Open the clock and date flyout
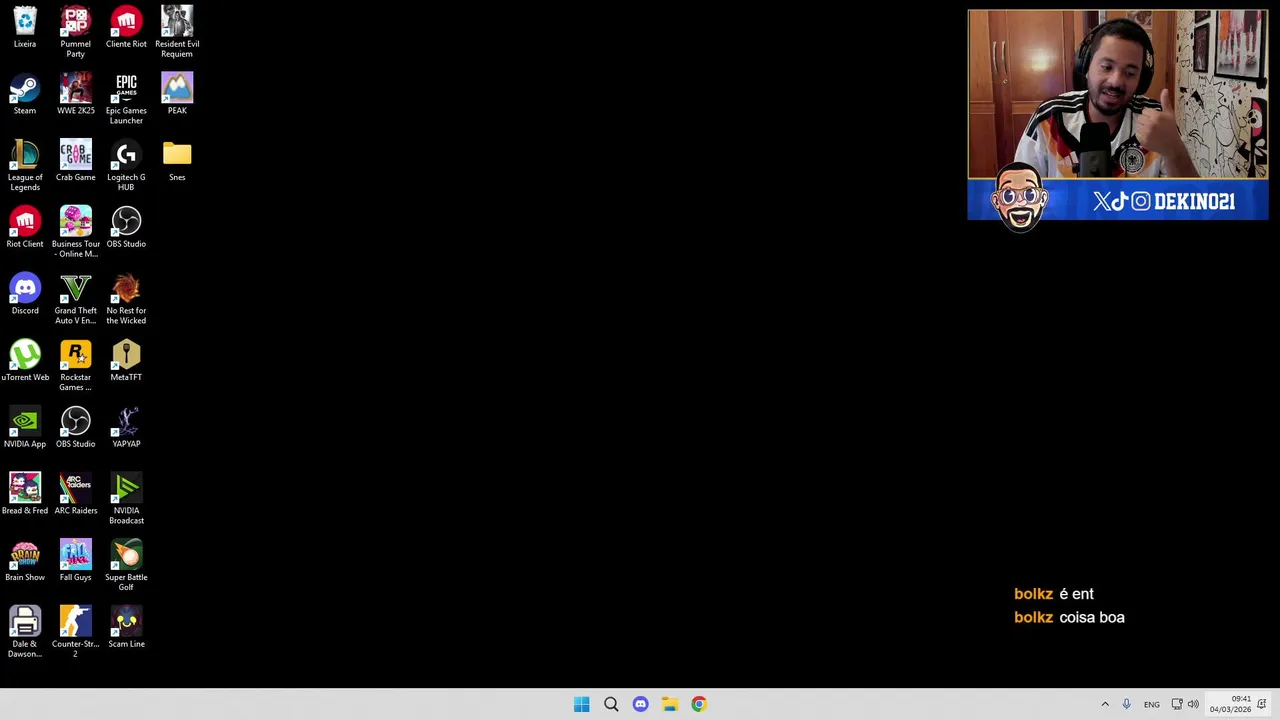This screenshot has width=1280, height=720. (1230, 704)
